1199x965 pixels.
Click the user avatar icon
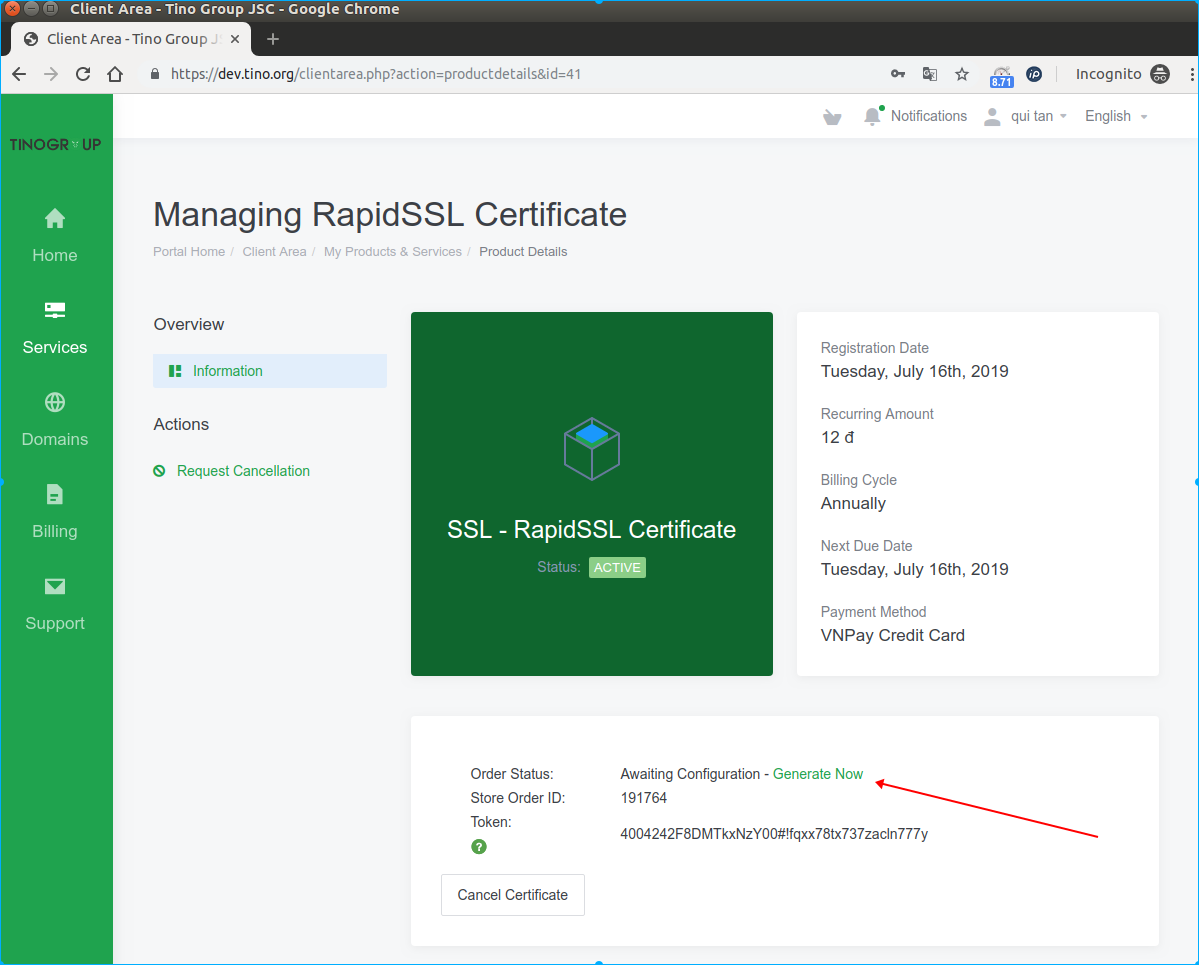(x=992, y=116)
